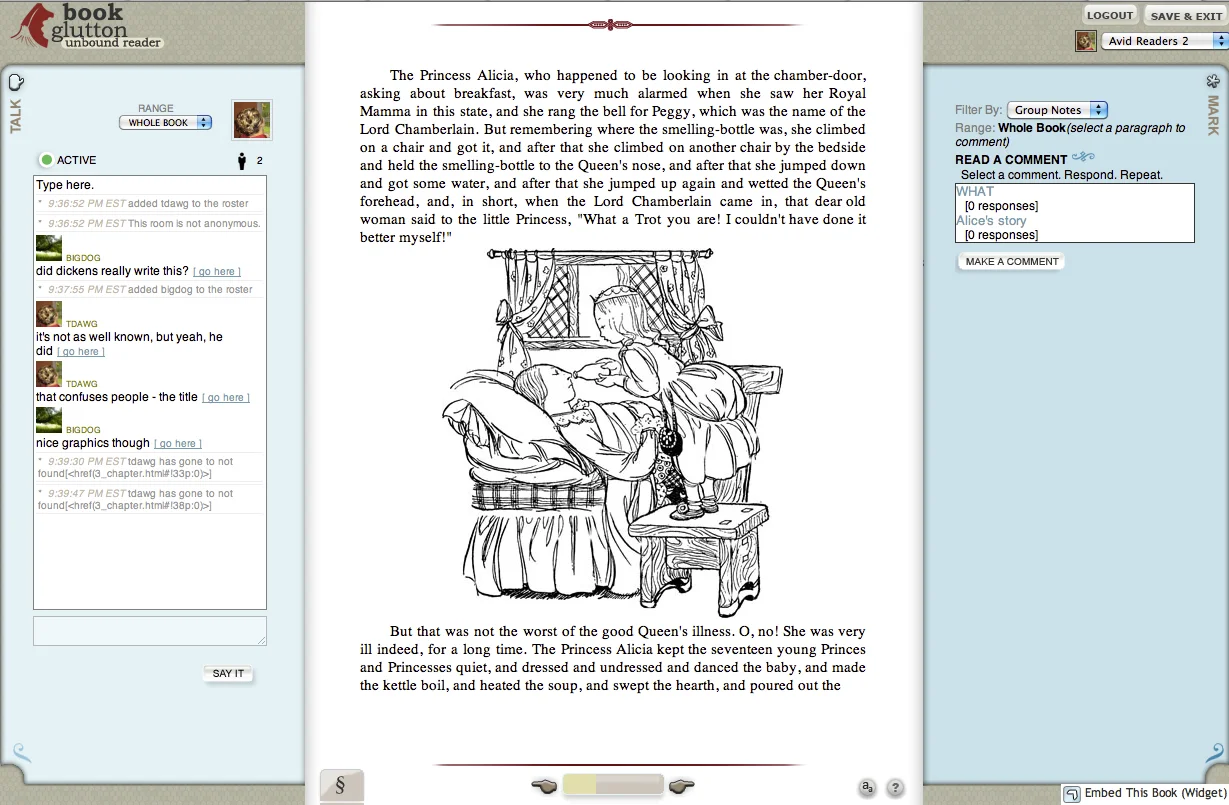The height and width of the screenshot is (805, 1229).
Task: Follow go here link after 'yeah, he did'
Action: click(x=80, y=352)
